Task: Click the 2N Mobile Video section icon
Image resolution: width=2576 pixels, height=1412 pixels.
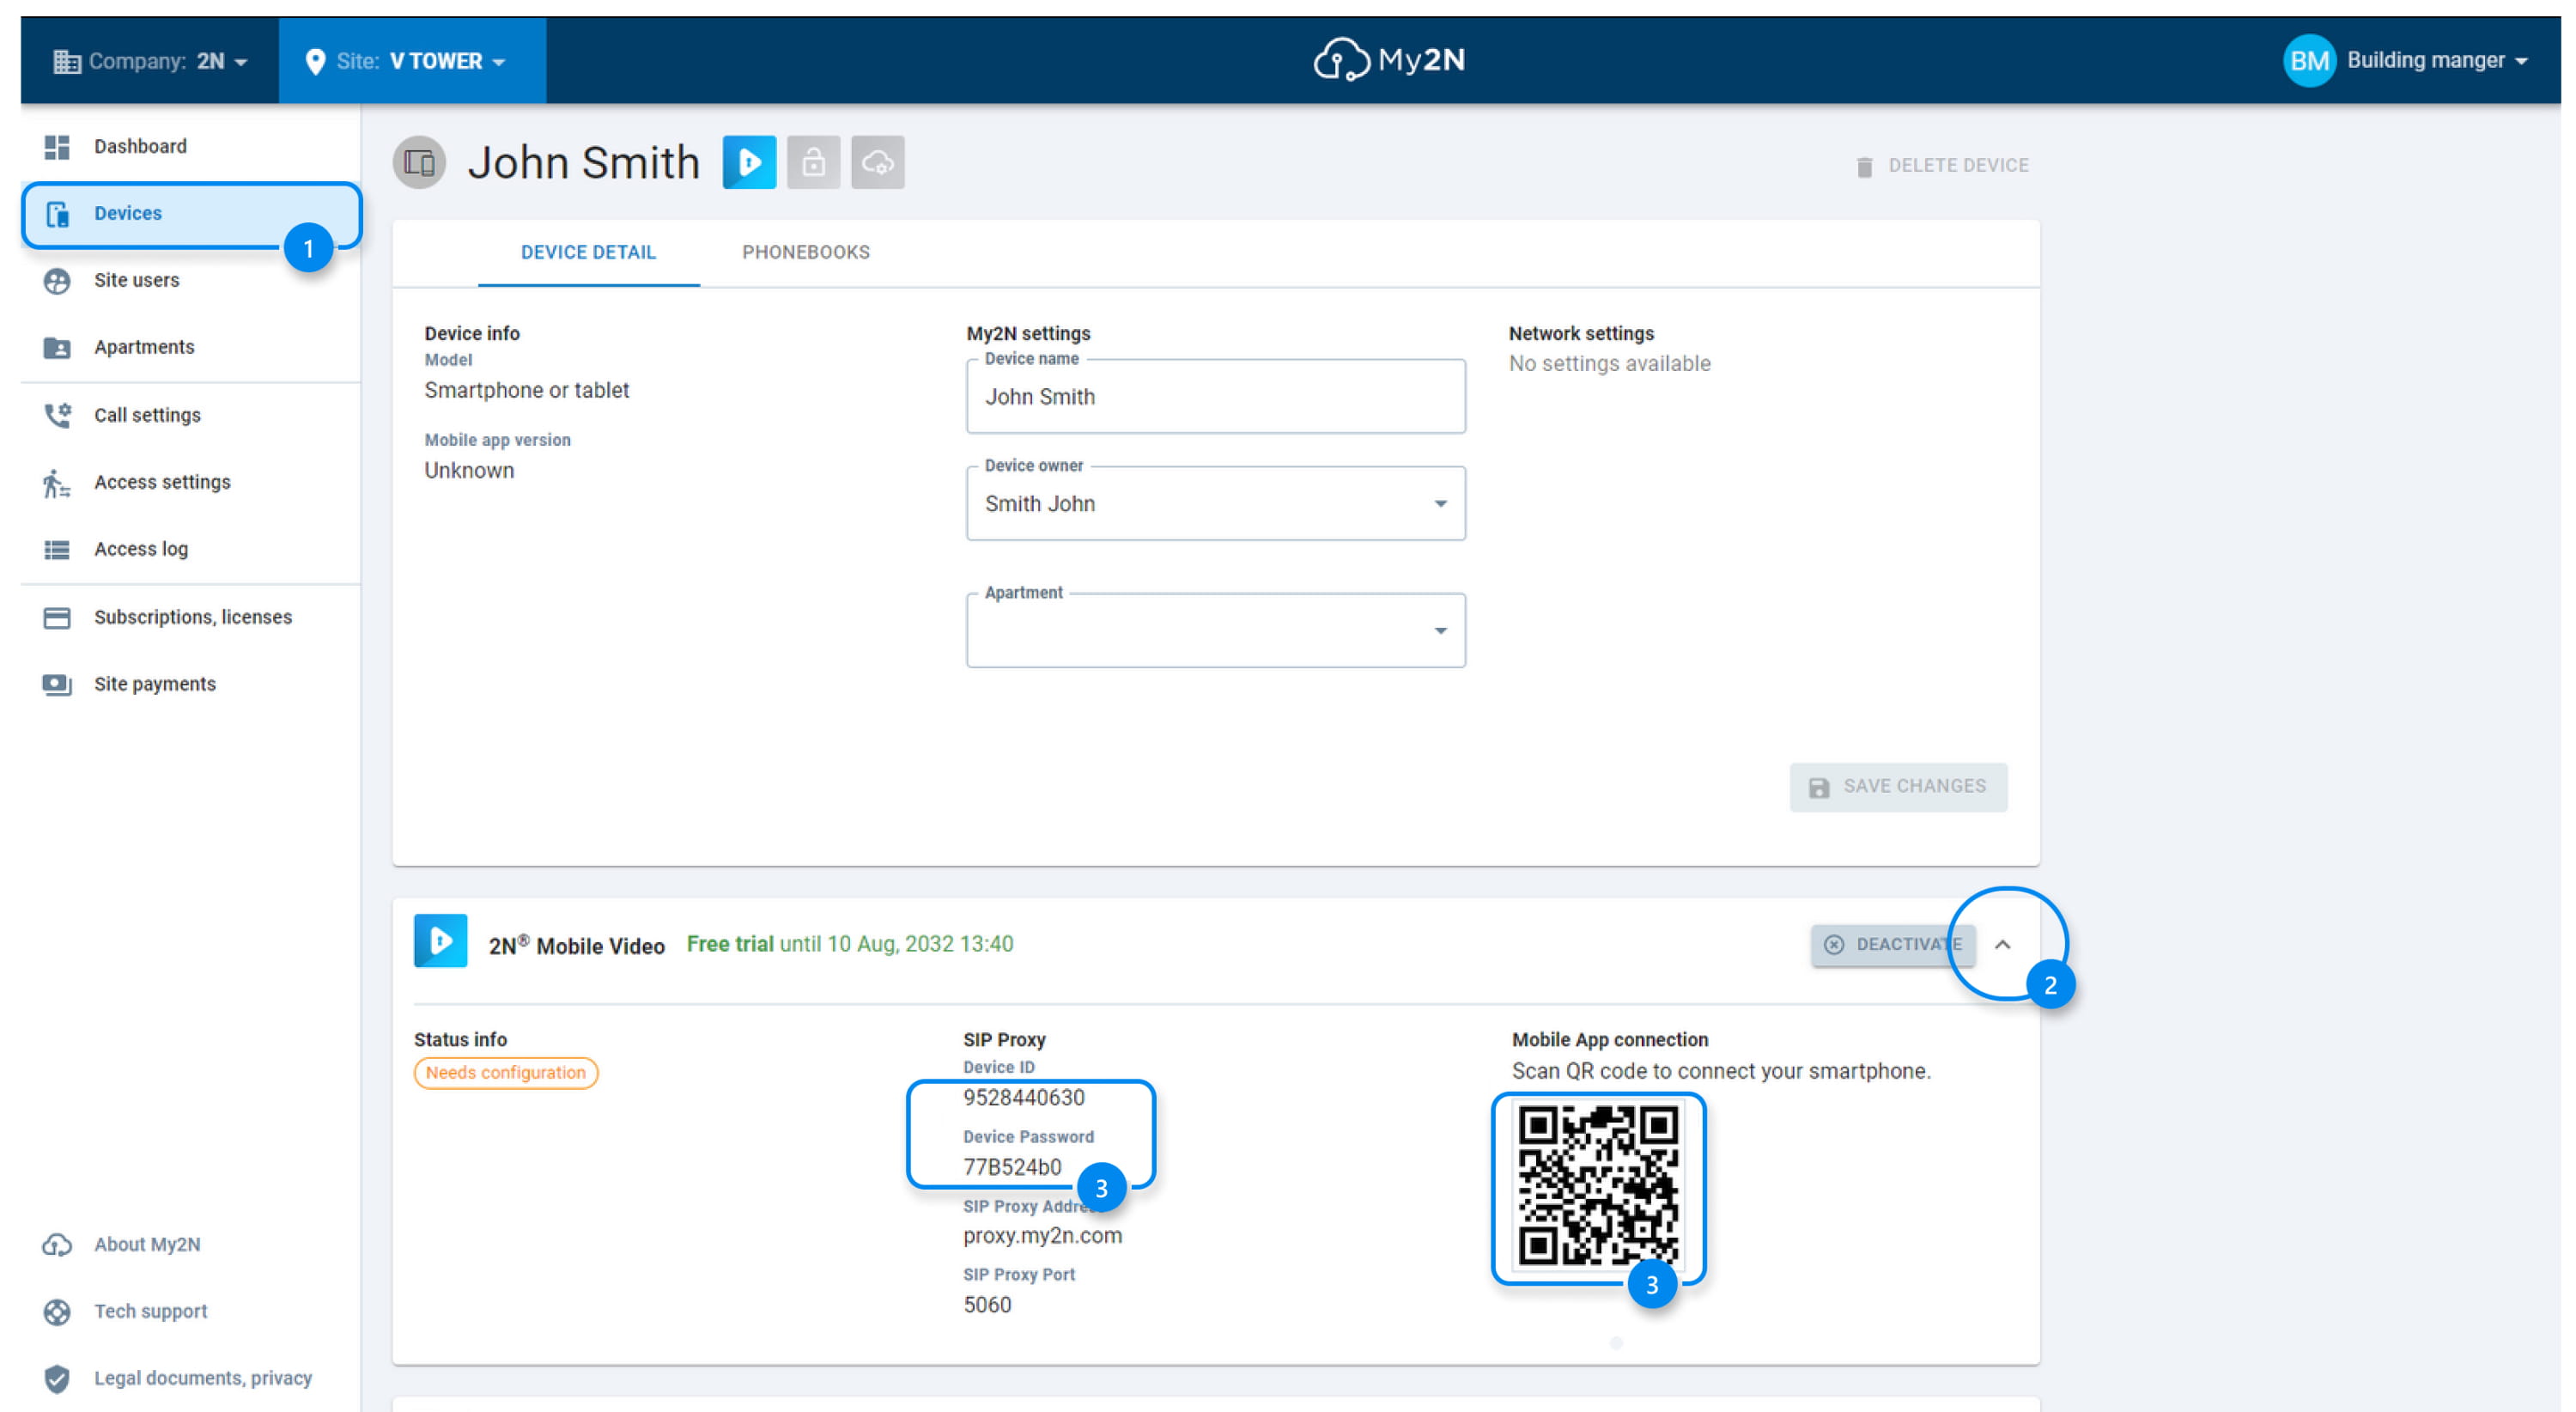Action: point(440,941)
